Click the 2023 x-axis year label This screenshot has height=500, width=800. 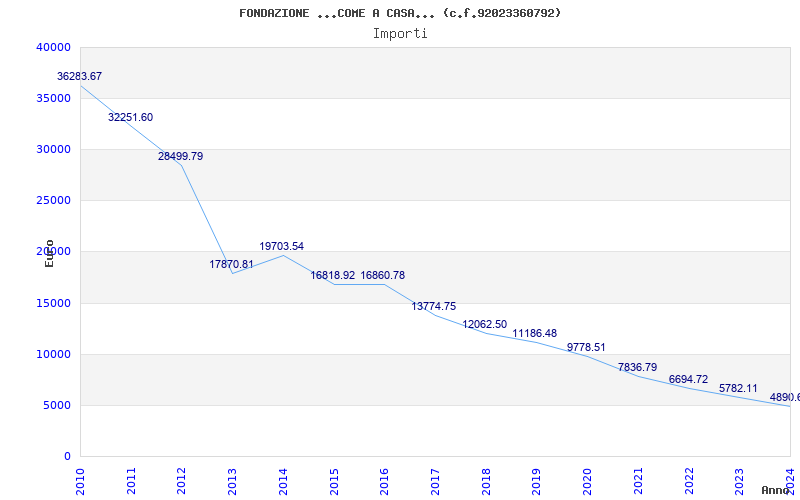739,481
